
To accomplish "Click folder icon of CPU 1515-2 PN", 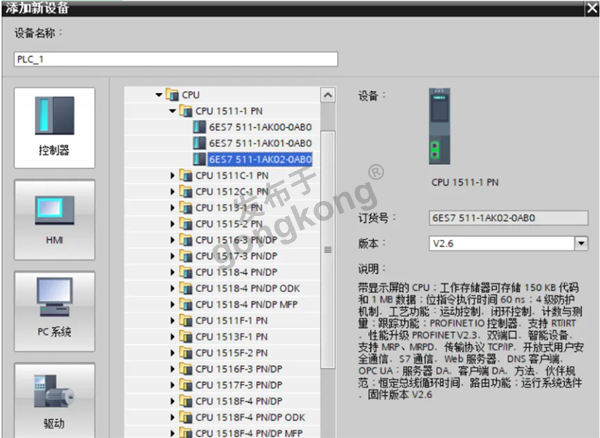I will click(x=186, y=224).
